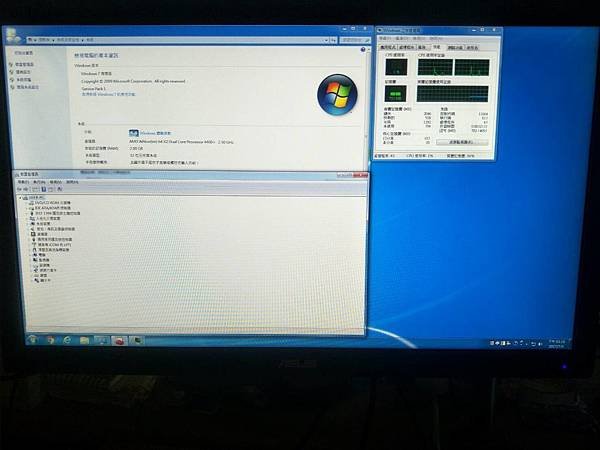
Task: Click the physical memory usage history graph
Action: pyautogui.click(x=452, y=94)
